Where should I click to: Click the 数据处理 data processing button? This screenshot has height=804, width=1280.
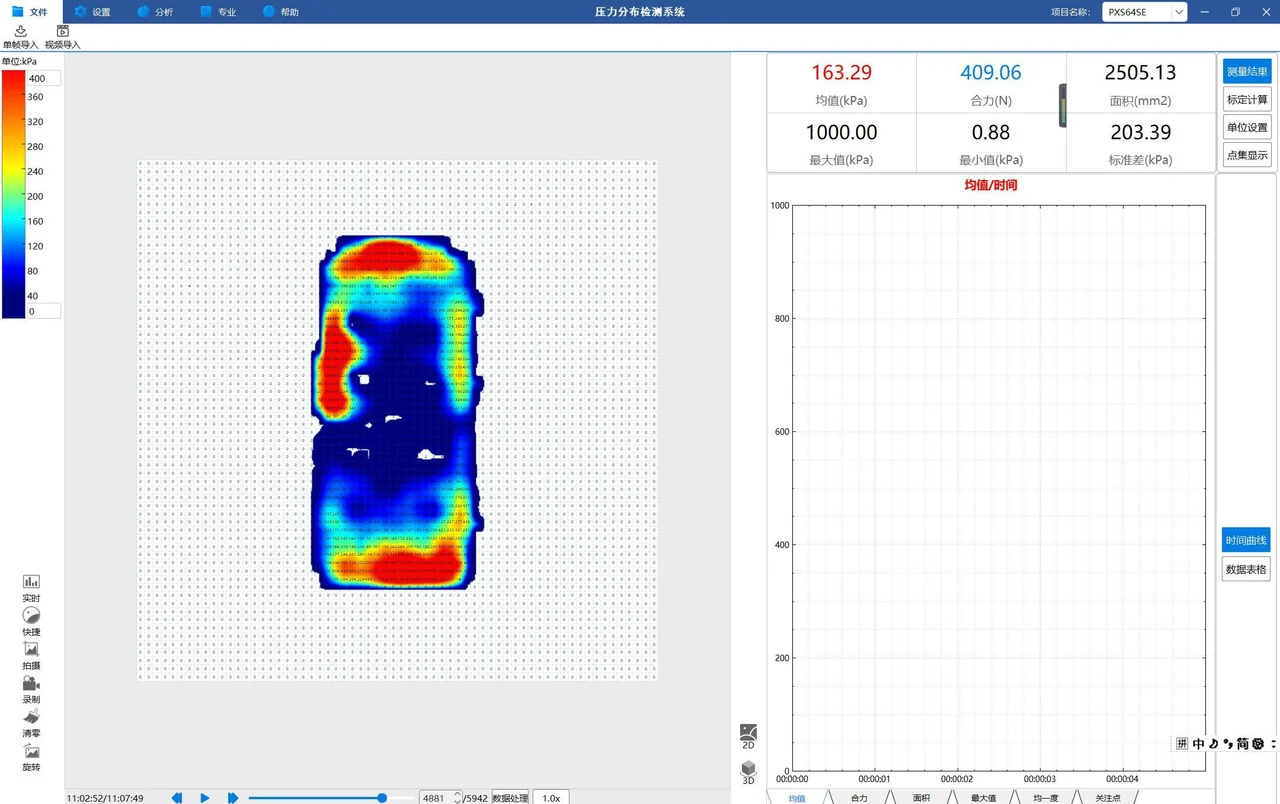[510, 798]
